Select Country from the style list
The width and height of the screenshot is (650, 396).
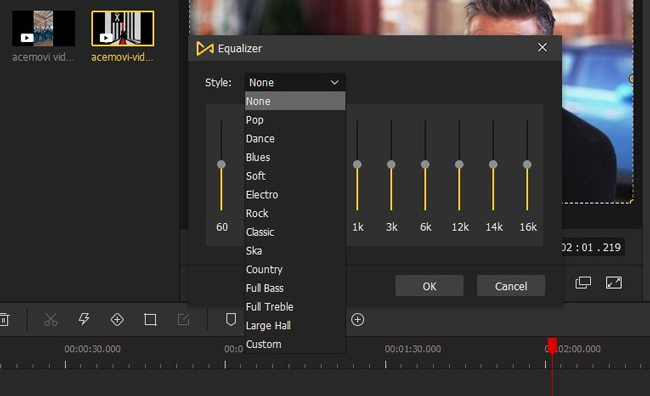coord(295,269)
